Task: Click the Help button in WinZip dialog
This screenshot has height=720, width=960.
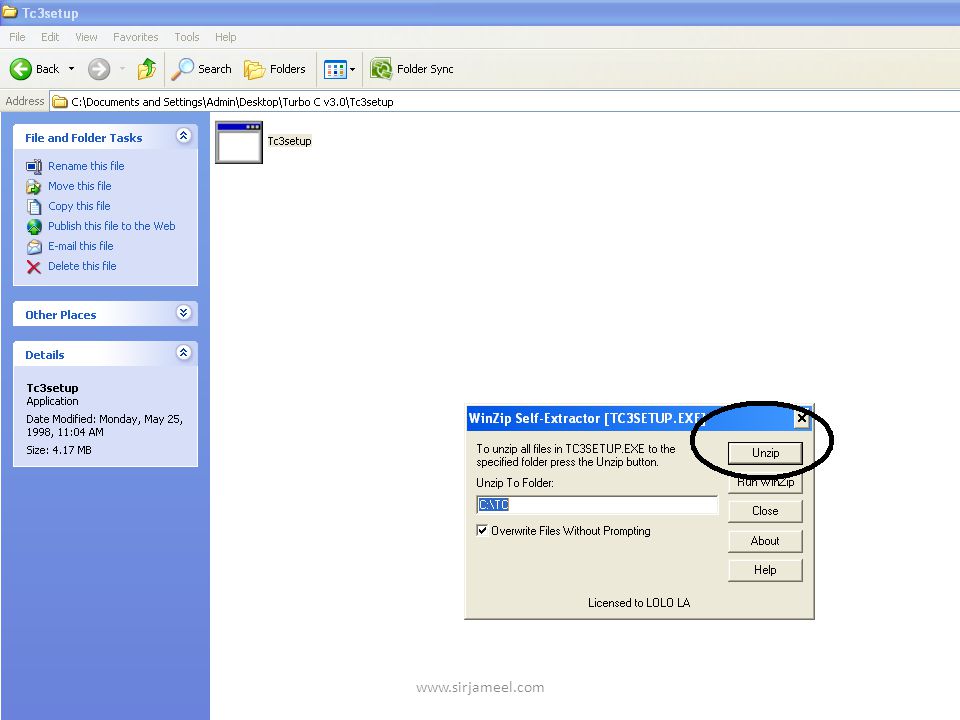Action: [765, 570]
